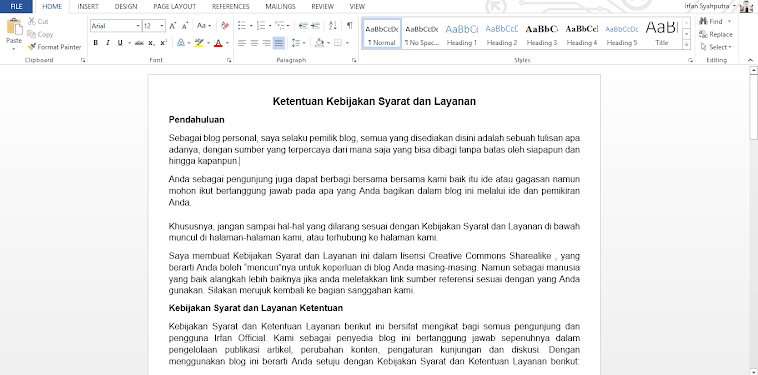Screen dimensions: 758x375
Task: Set font color with red A
Action: (218, 43)
